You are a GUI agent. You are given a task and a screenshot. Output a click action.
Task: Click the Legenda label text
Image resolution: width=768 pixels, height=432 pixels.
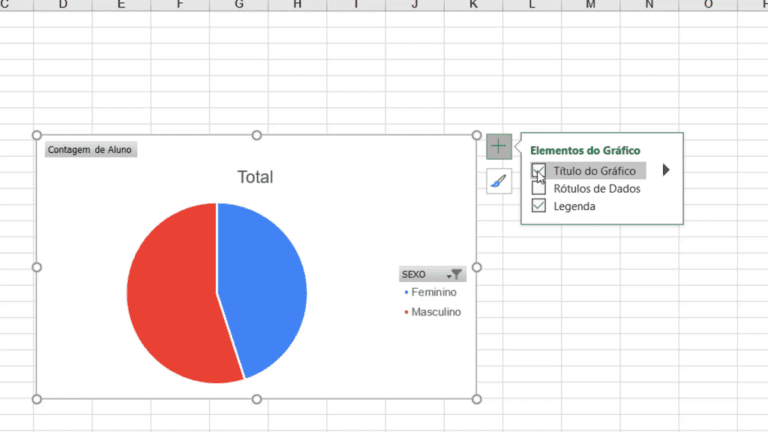[x=575, y=206]
